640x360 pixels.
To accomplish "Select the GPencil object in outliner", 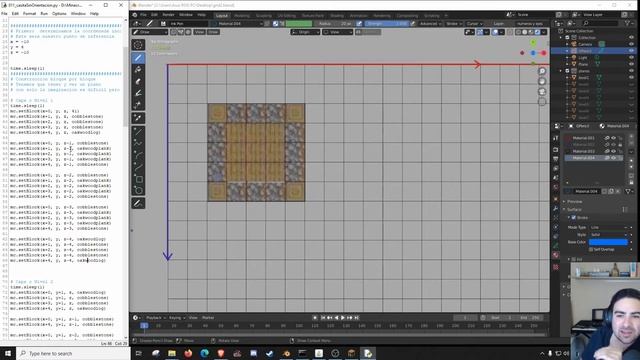I will [584, 51].
